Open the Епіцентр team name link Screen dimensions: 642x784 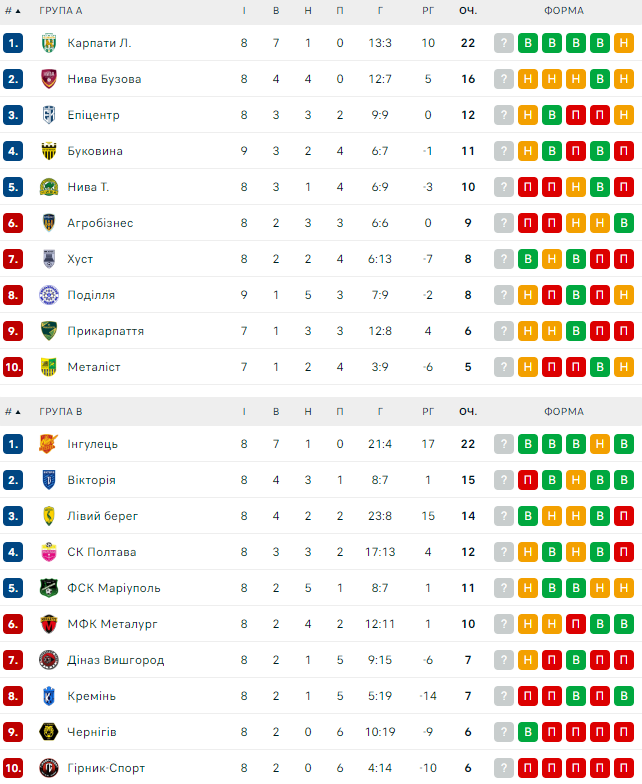93,115
